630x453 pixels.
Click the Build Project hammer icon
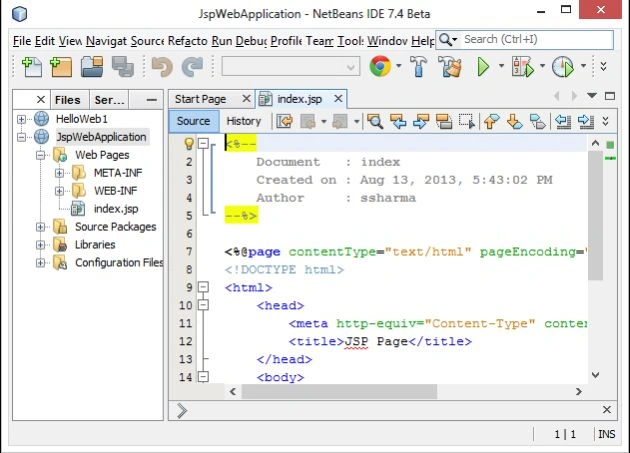click(x=419, y=66)
